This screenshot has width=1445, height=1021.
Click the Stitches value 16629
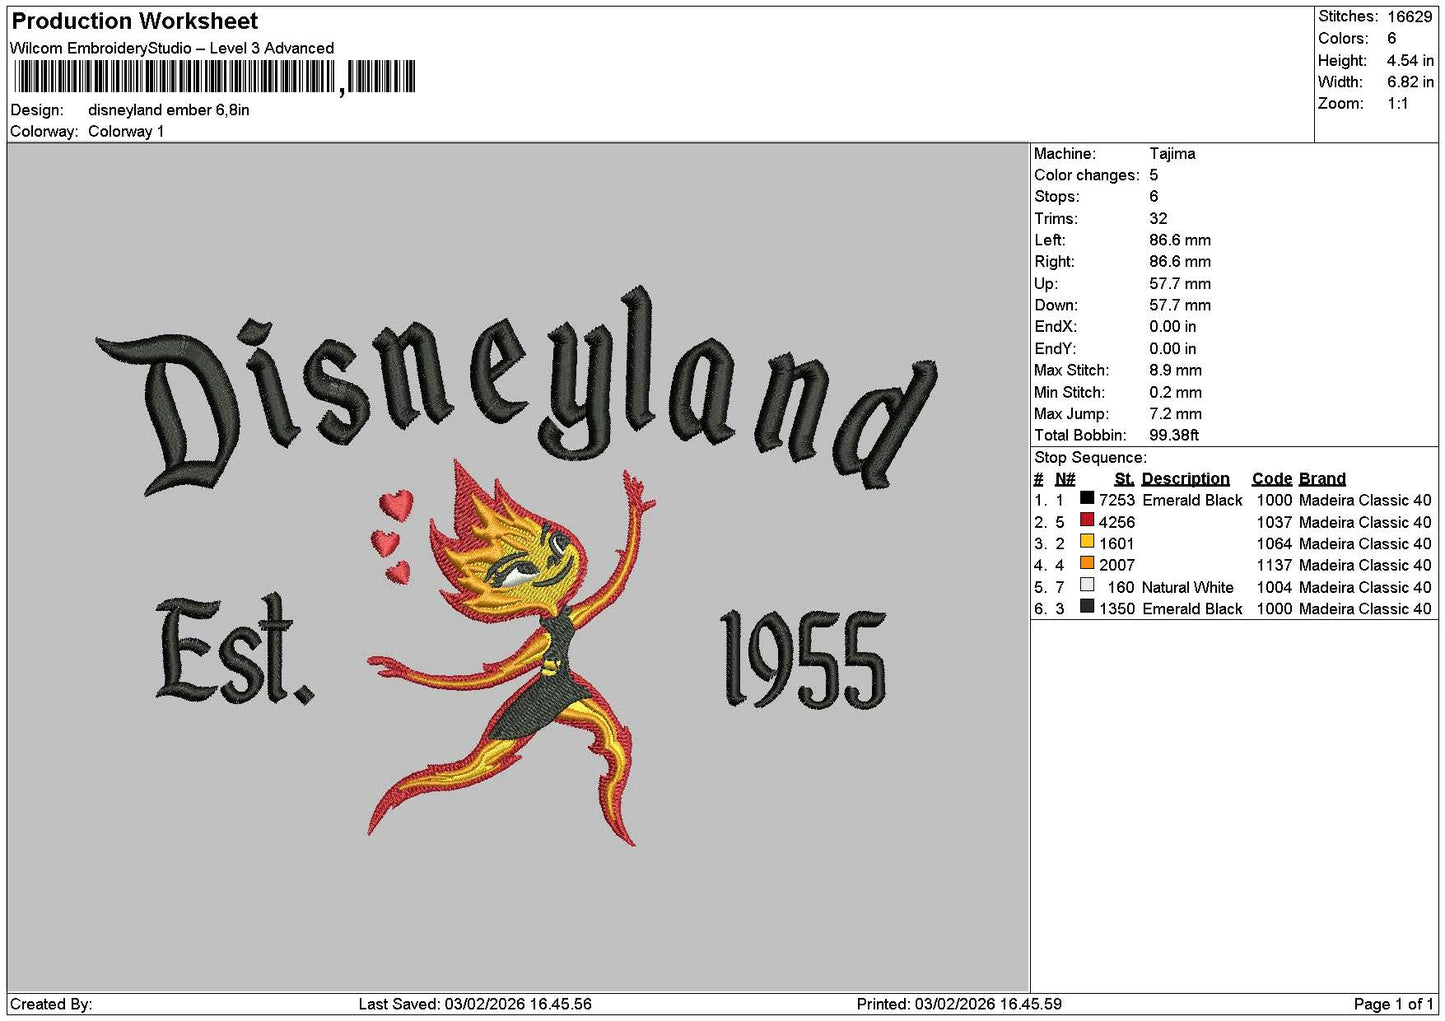coord(1409,16)
